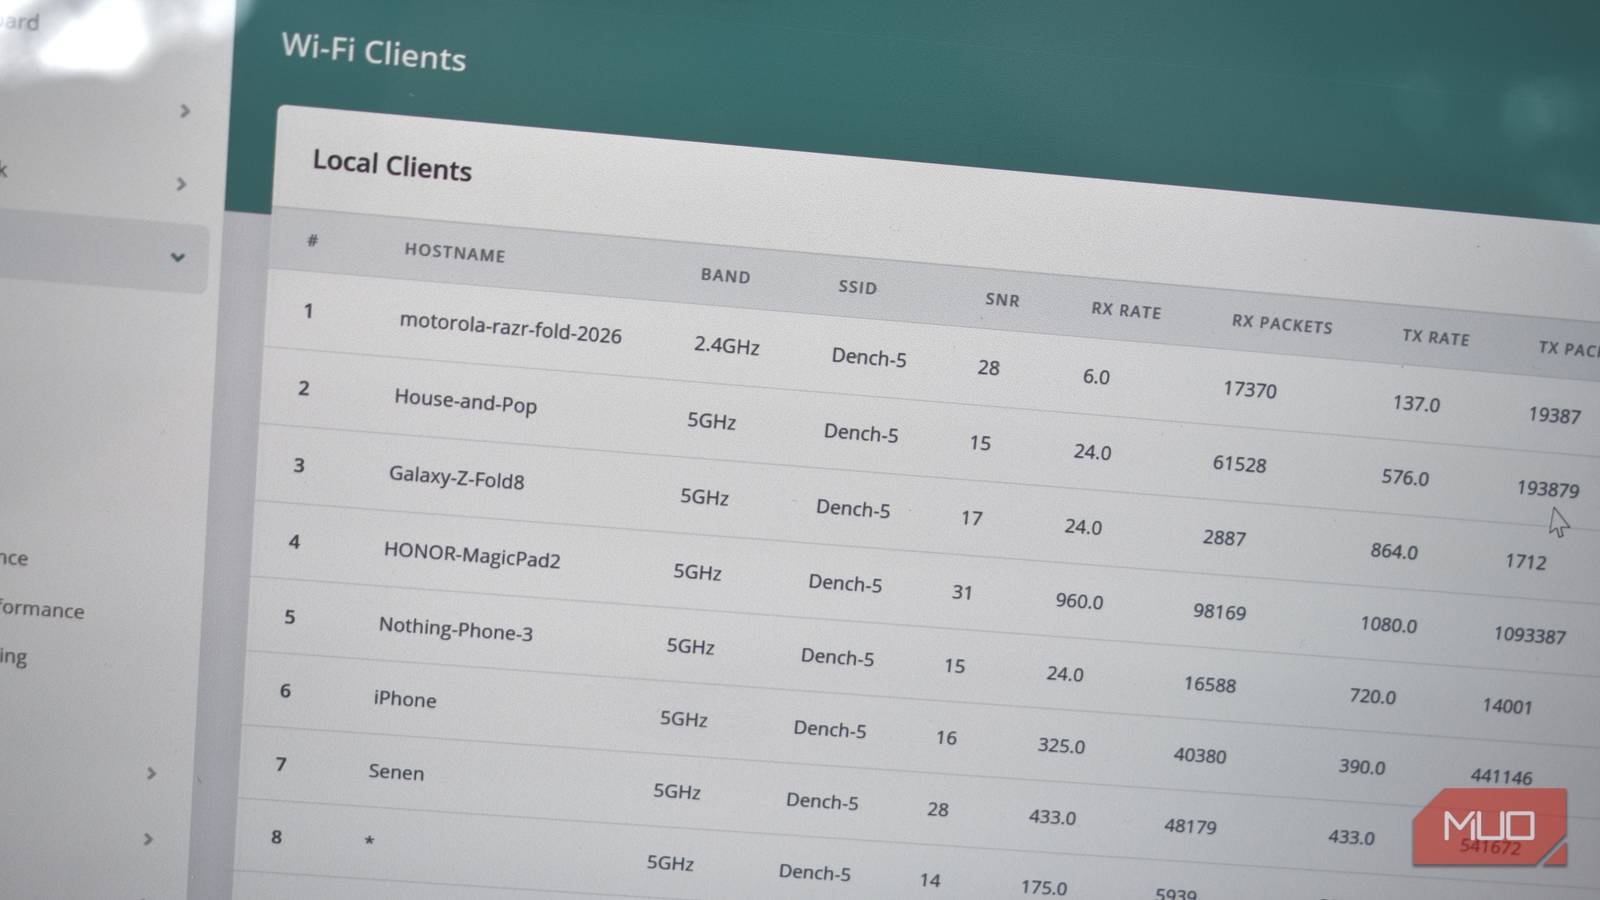Select hostname Galaxy-Z-Fold8

point(456,476)
